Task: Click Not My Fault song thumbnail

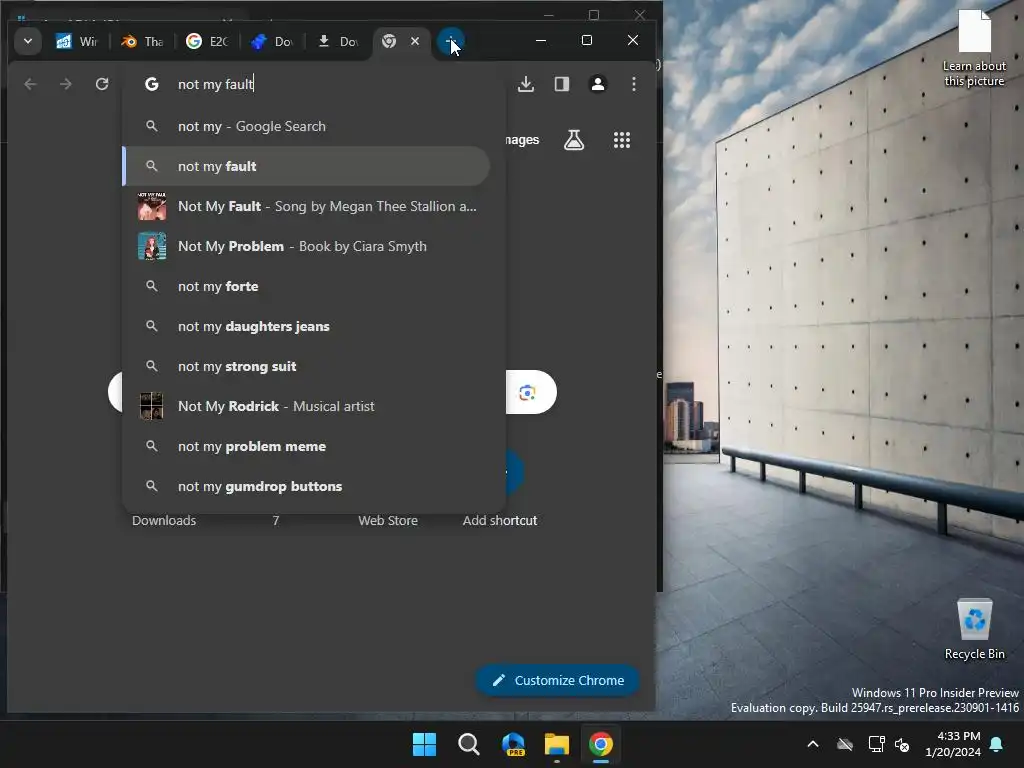Action: [152, 206]
